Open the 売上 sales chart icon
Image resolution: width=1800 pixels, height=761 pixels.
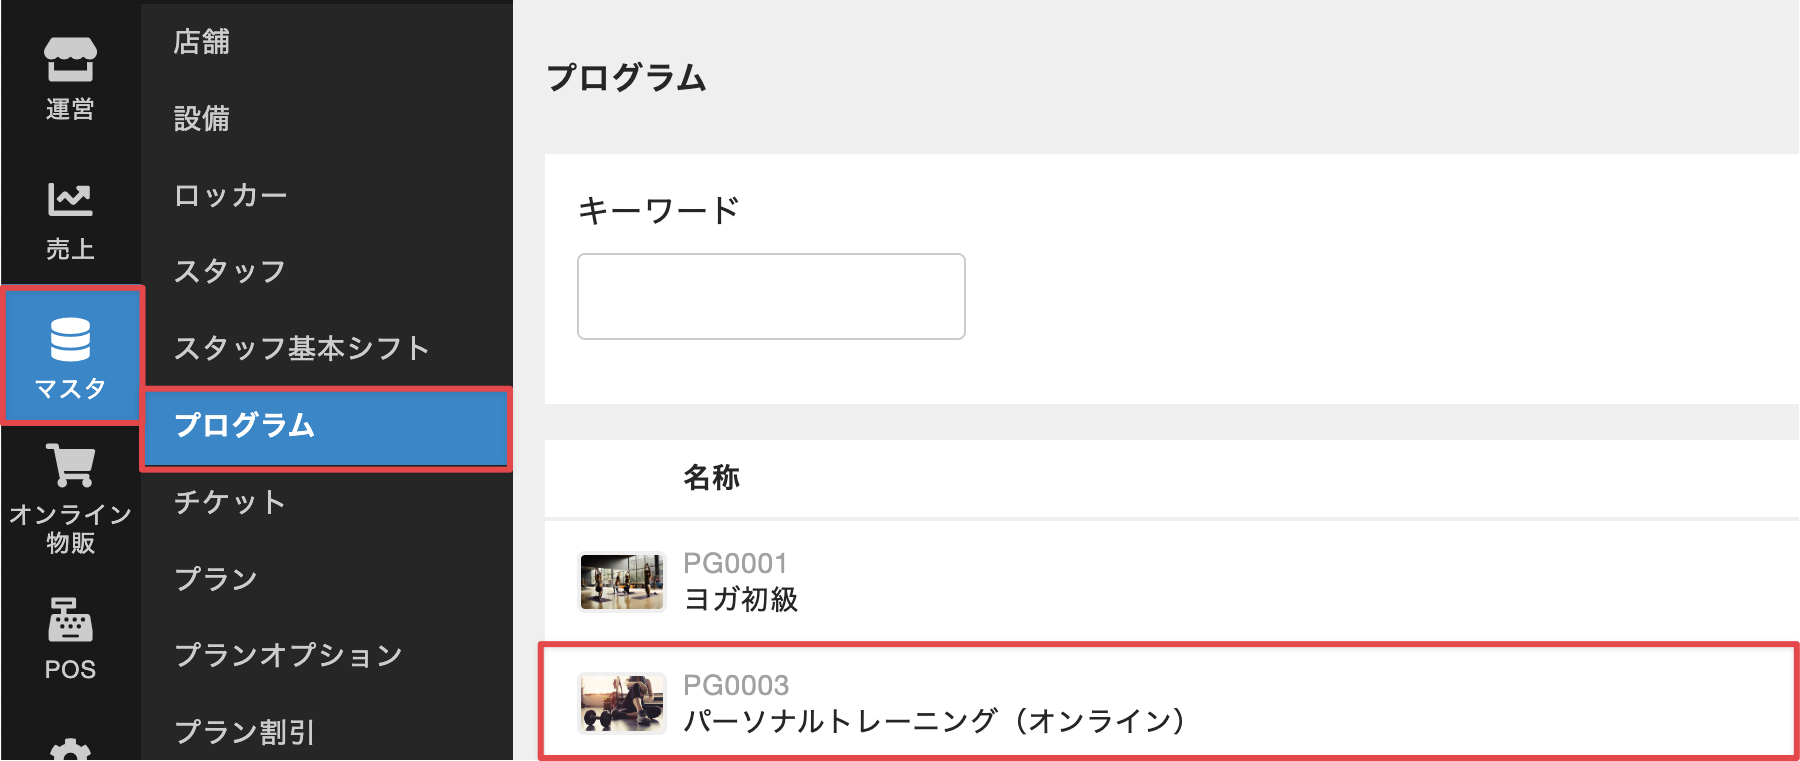coord(70,200)
